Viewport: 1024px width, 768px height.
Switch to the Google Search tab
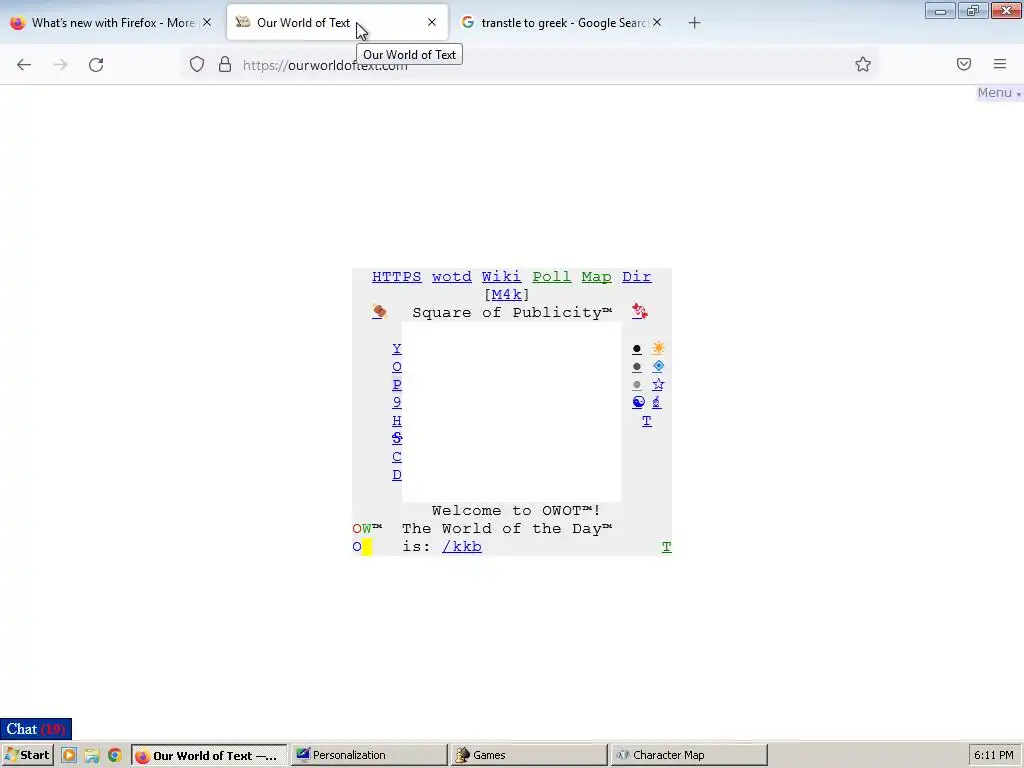tap(564, 23)
